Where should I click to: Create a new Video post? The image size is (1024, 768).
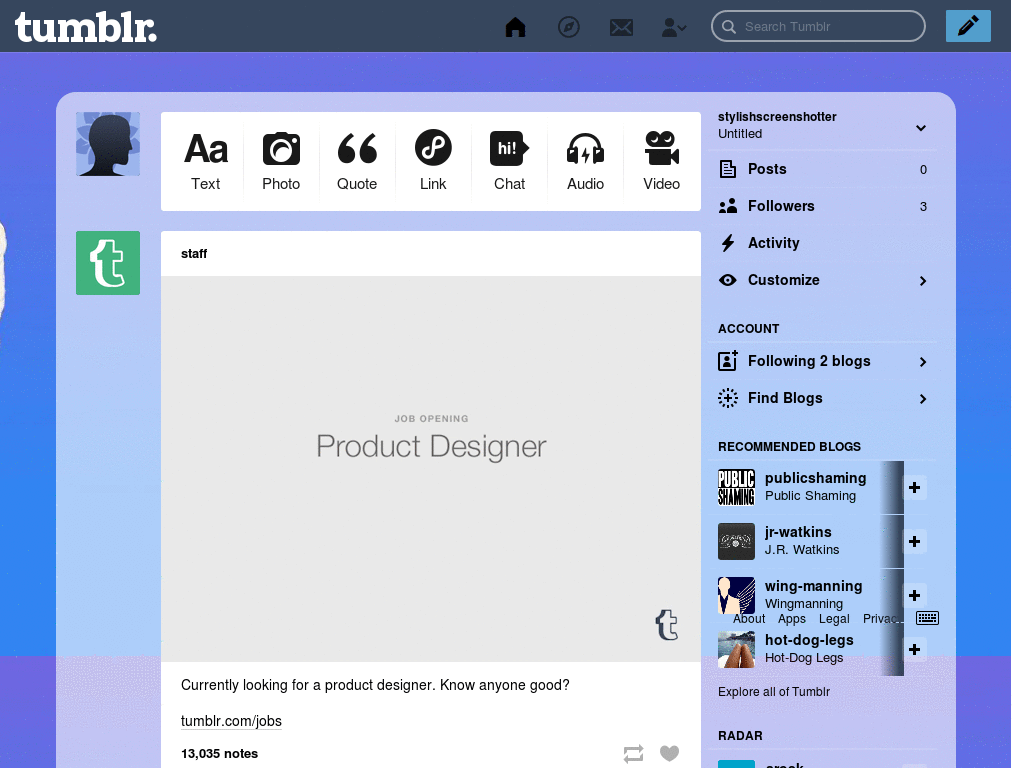pos(662,161)
